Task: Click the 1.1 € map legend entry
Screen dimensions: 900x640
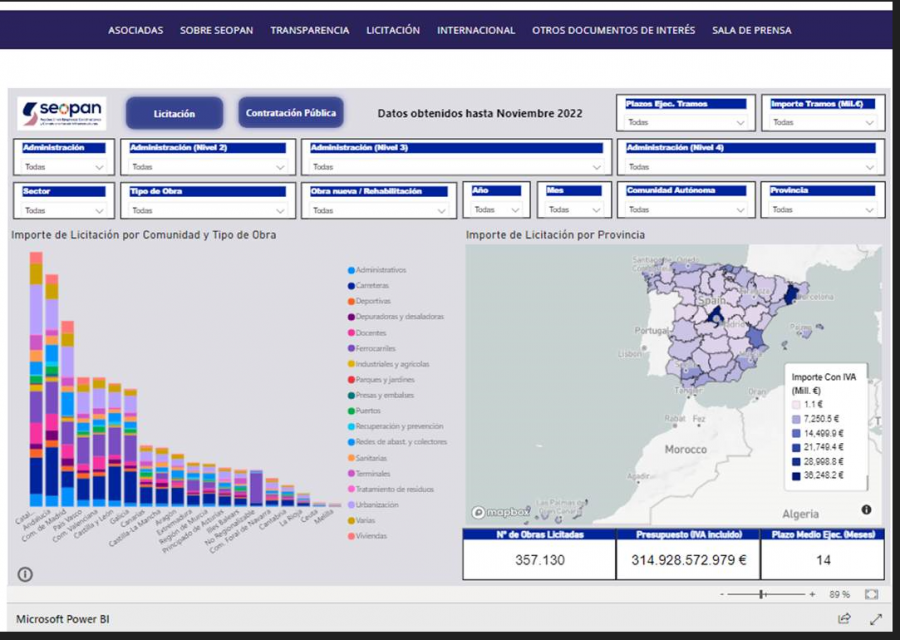Action: [808, 405]
